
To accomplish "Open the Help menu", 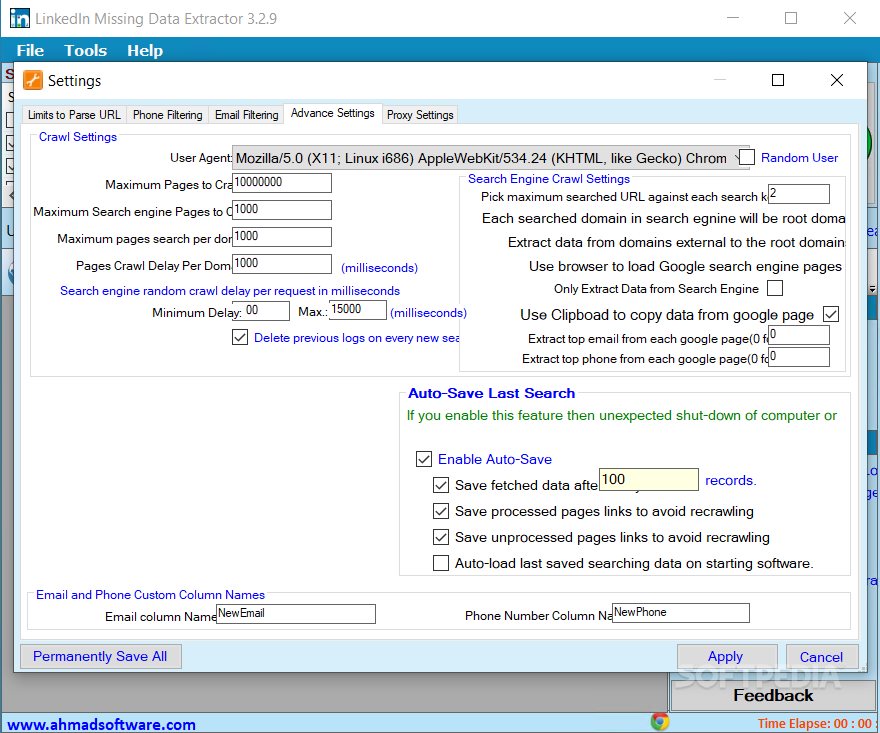I will 145,51.
